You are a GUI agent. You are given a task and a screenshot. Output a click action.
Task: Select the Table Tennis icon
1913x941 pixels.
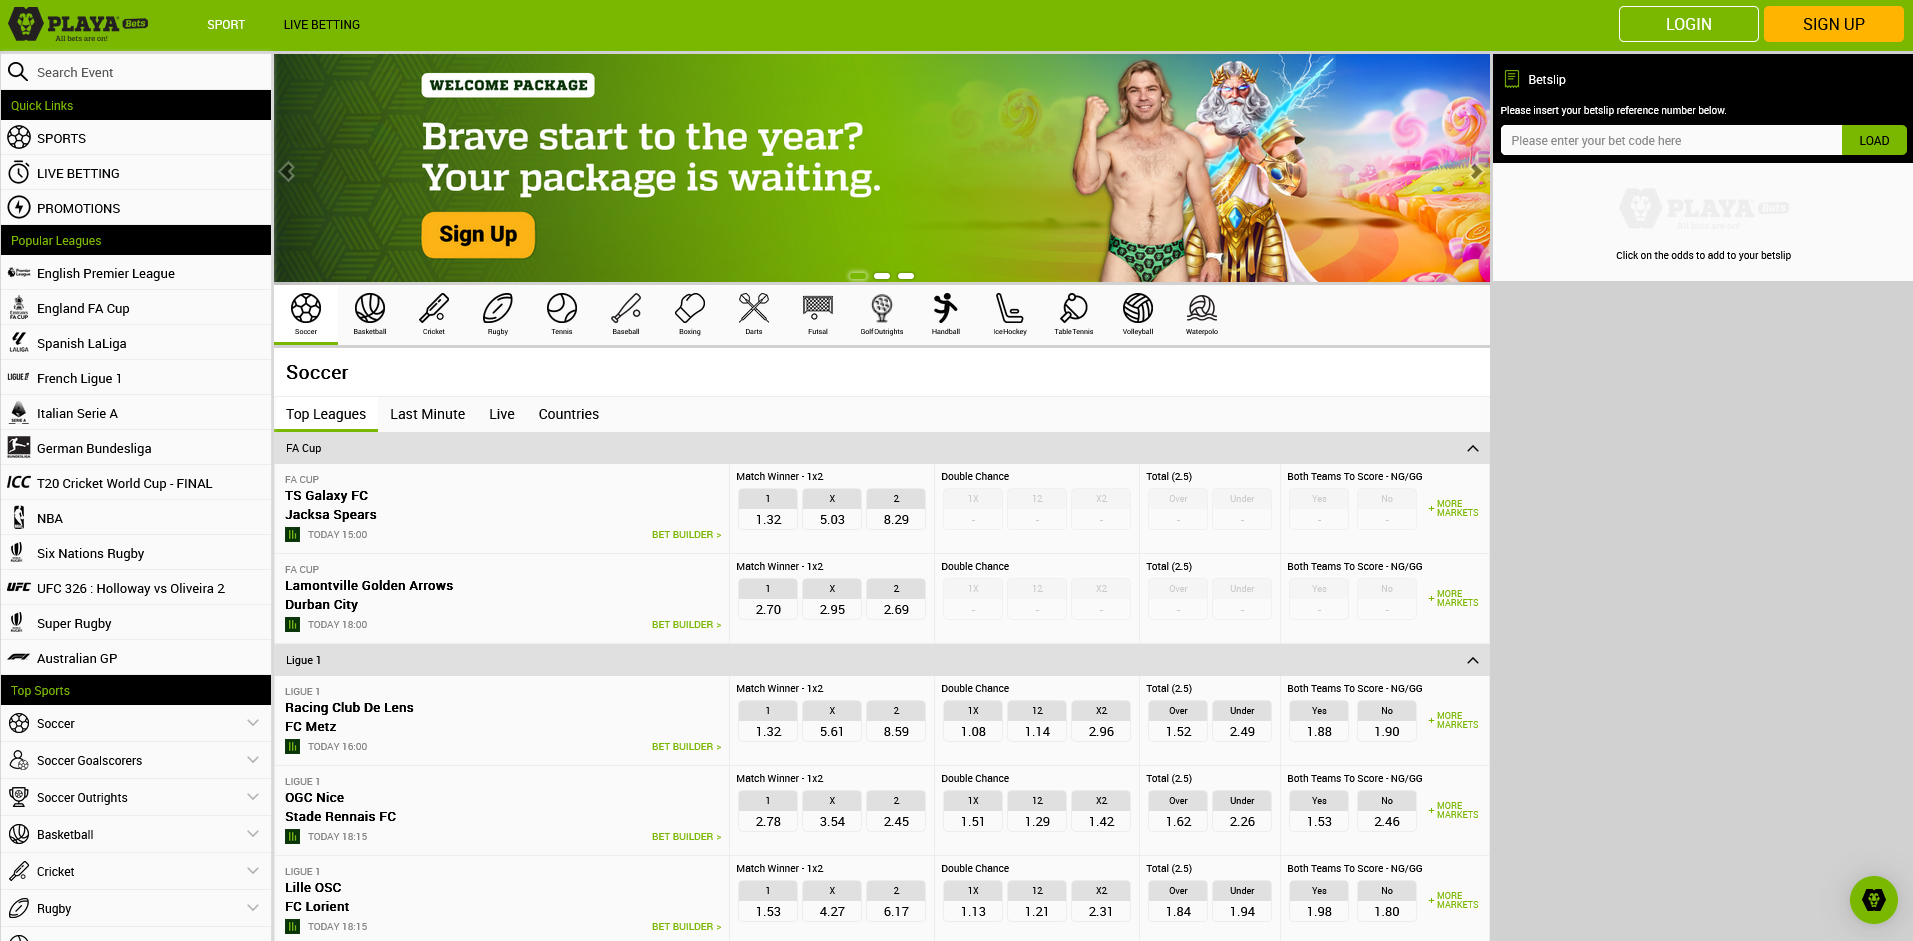(1073, 313)
